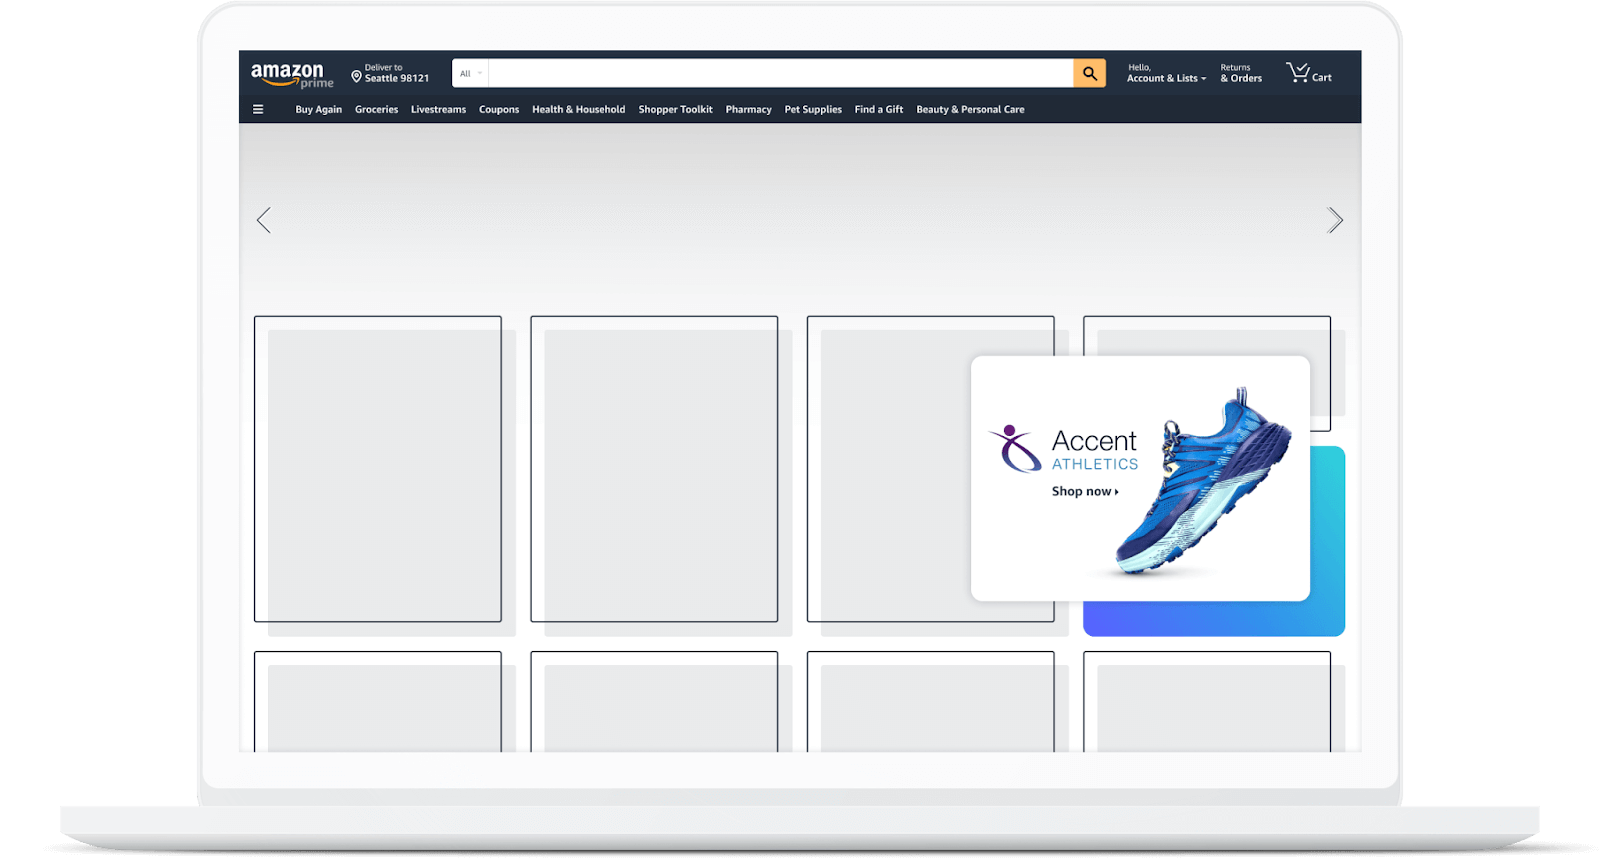Go to previous carousel slide

point(264,220)
